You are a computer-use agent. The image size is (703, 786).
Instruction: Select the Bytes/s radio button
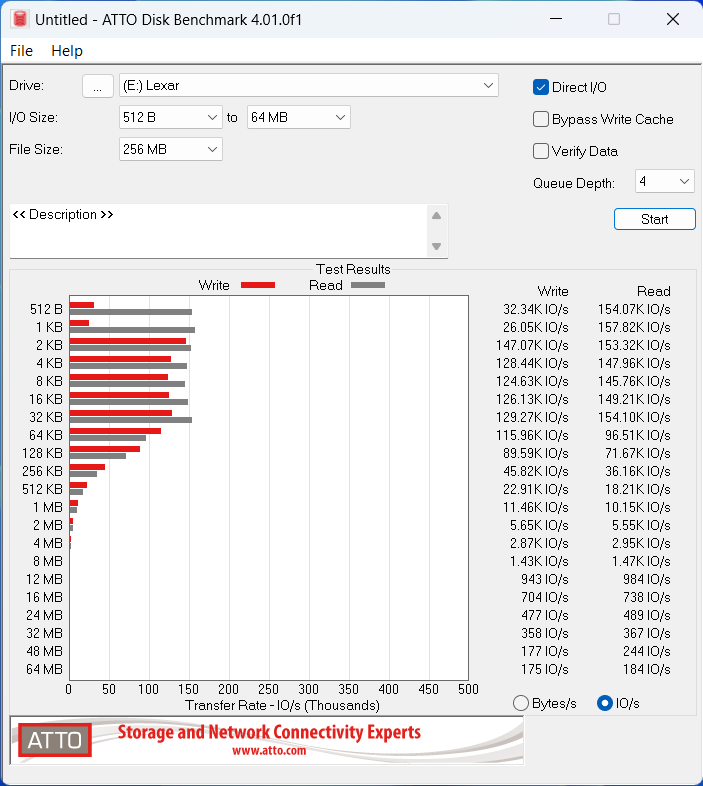click(521, 703)
